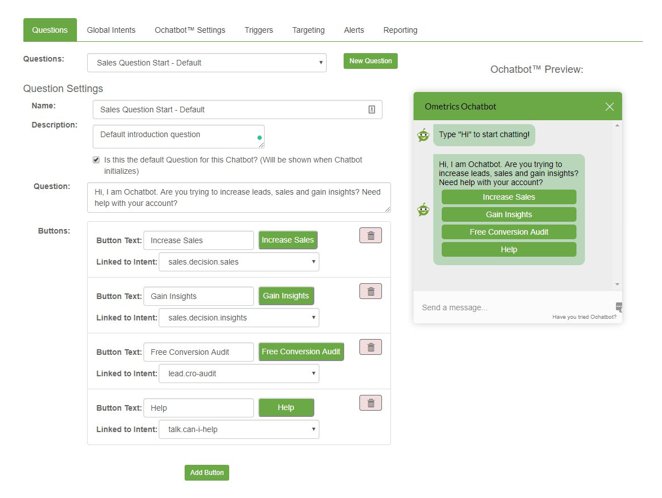Open the Reporting tab

(x=400, y=30)
